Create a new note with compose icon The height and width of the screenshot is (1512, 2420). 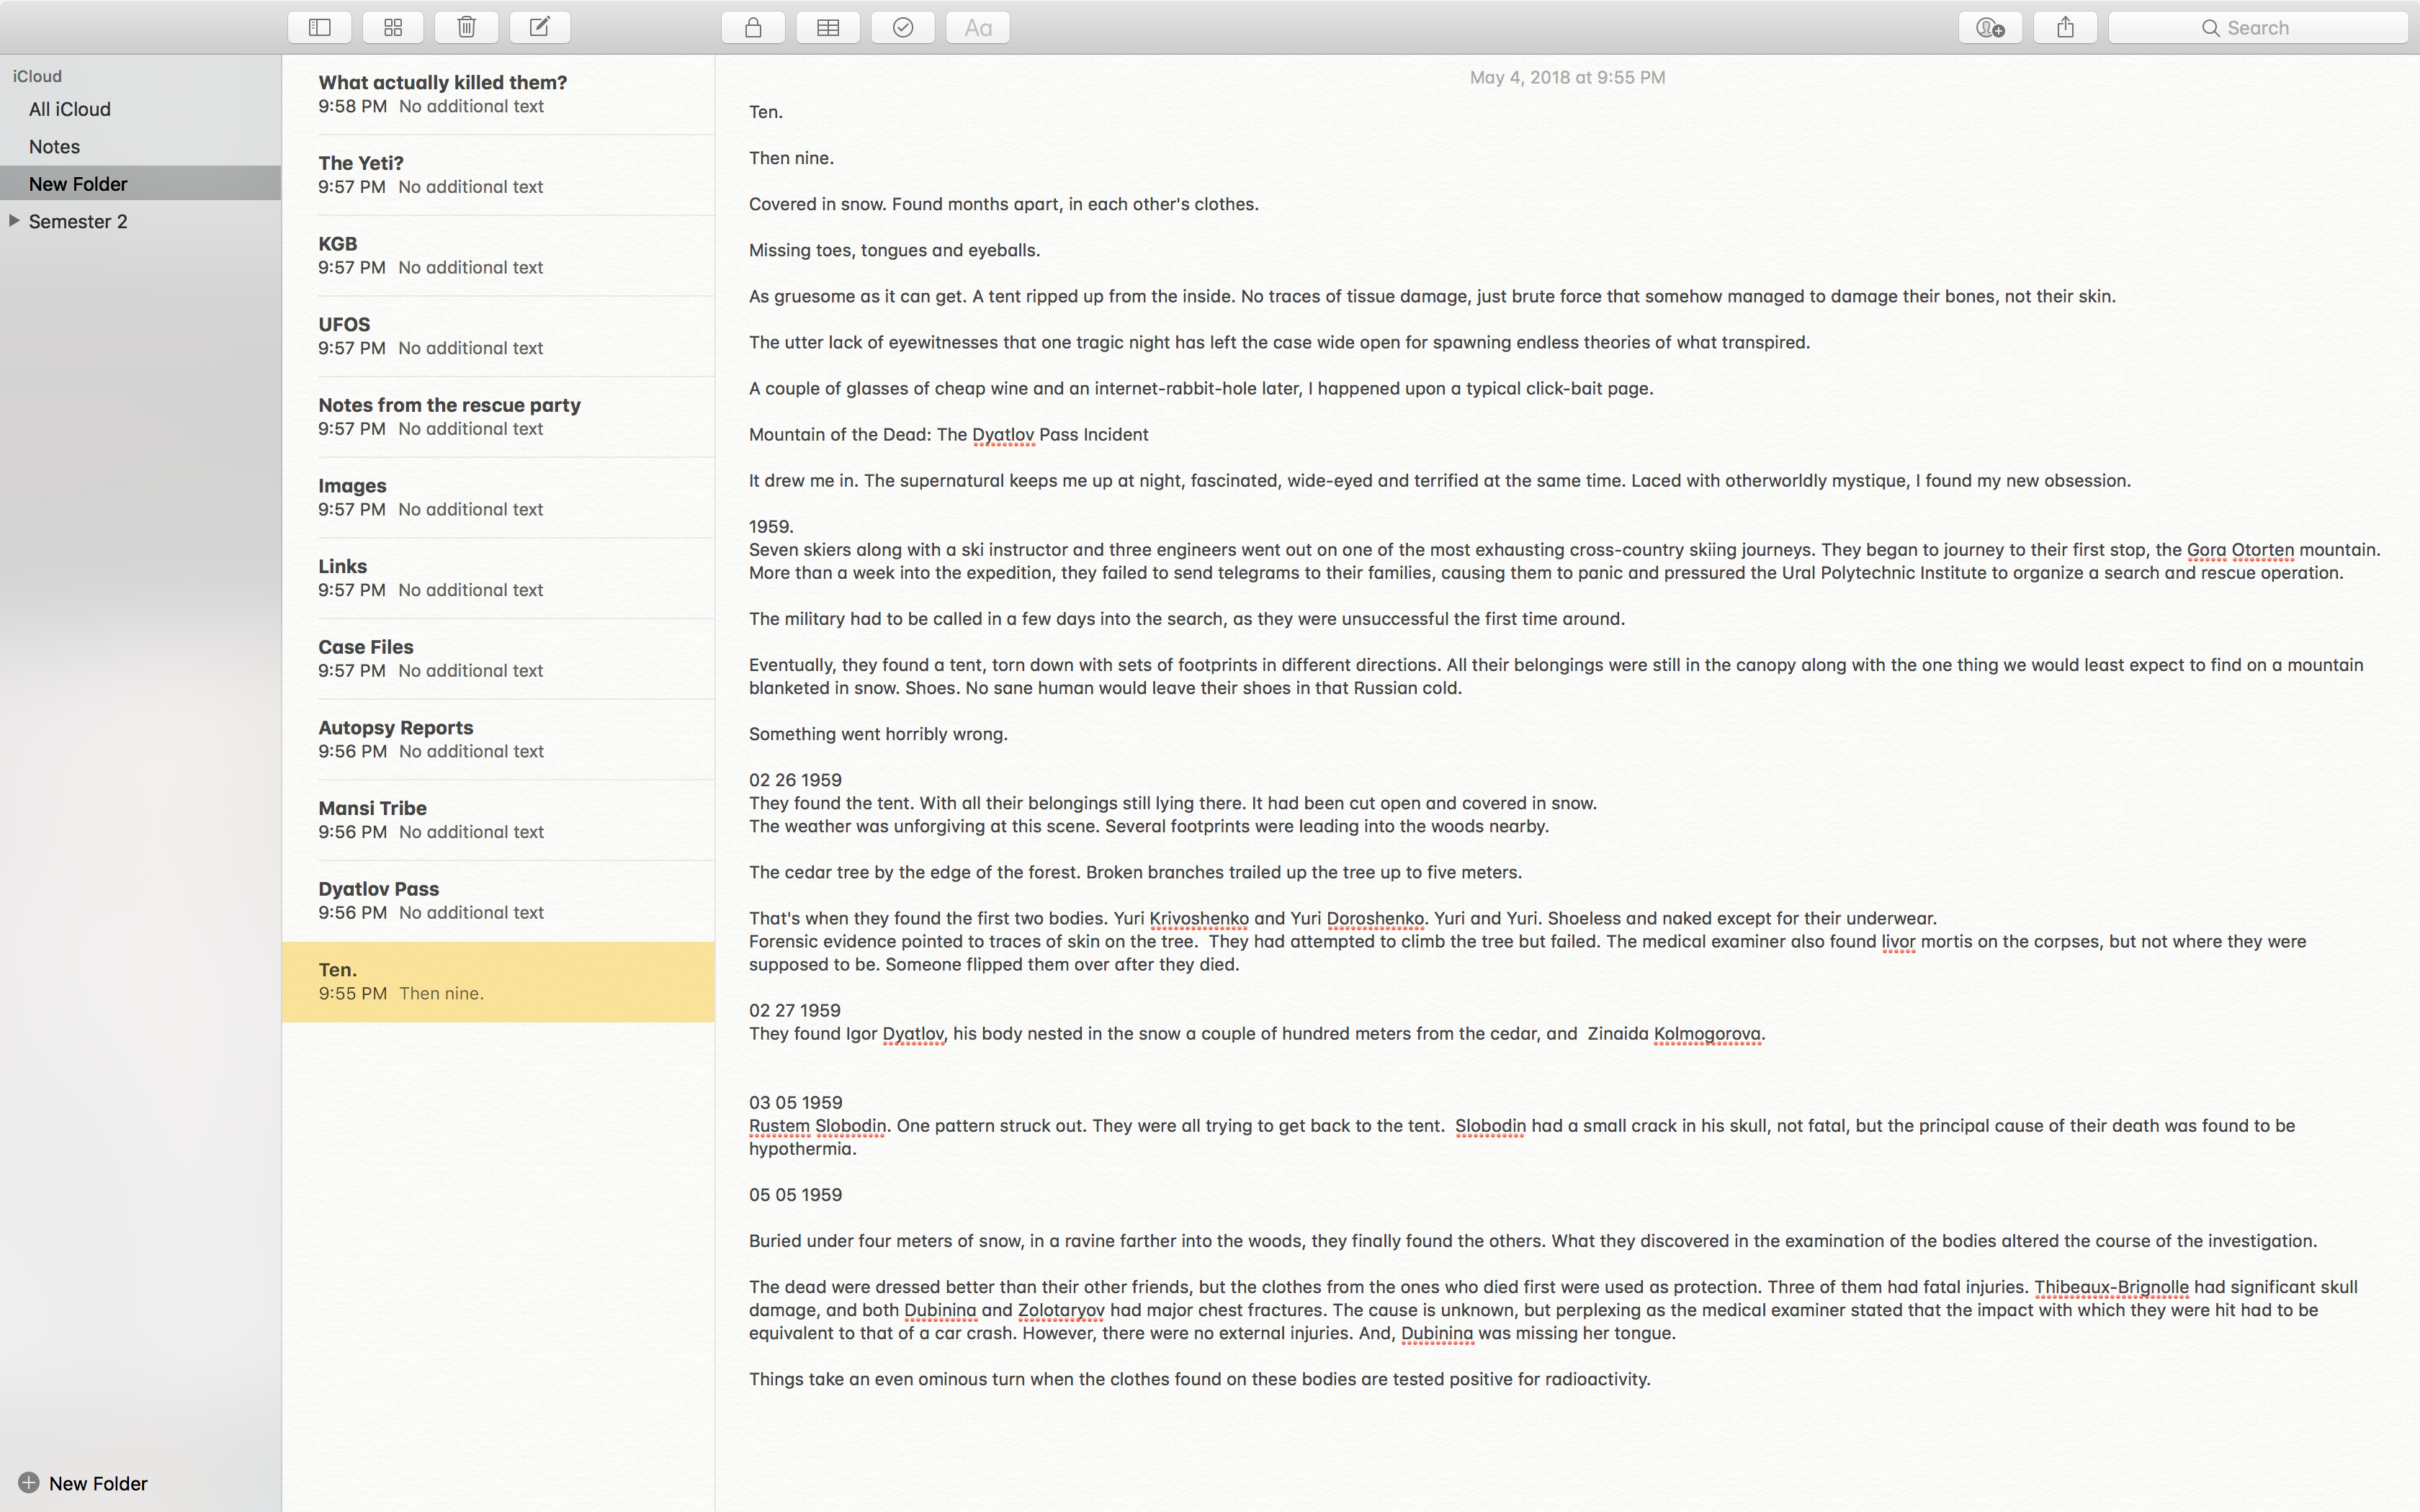540,27
